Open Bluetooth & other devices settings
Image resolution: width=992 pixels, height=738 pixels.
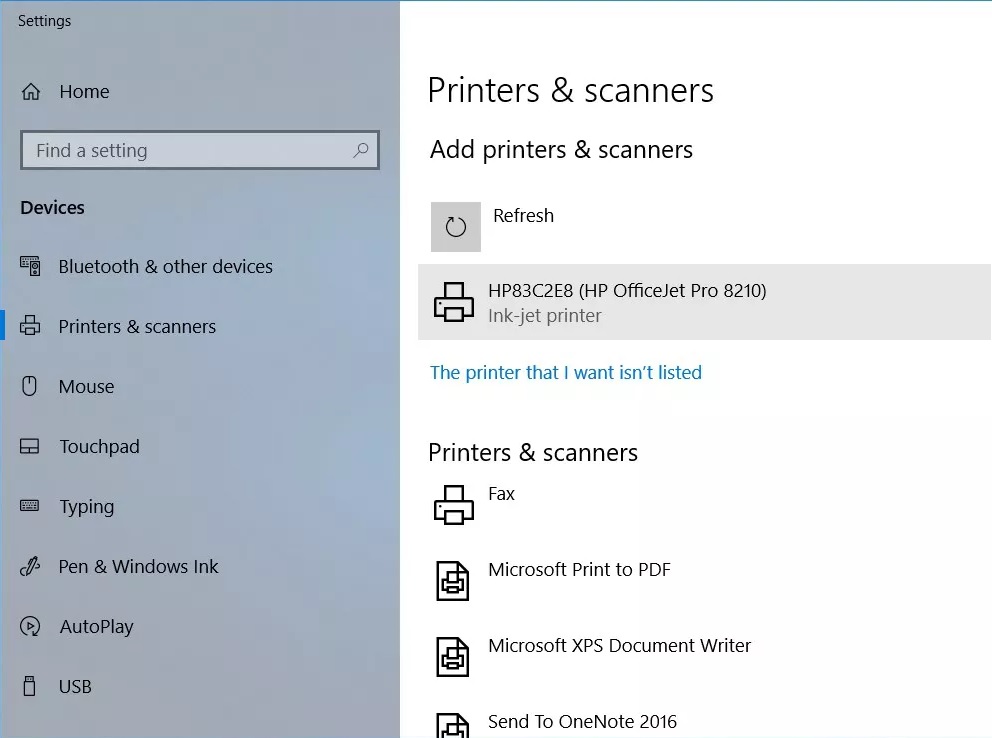tap(165, 267)
